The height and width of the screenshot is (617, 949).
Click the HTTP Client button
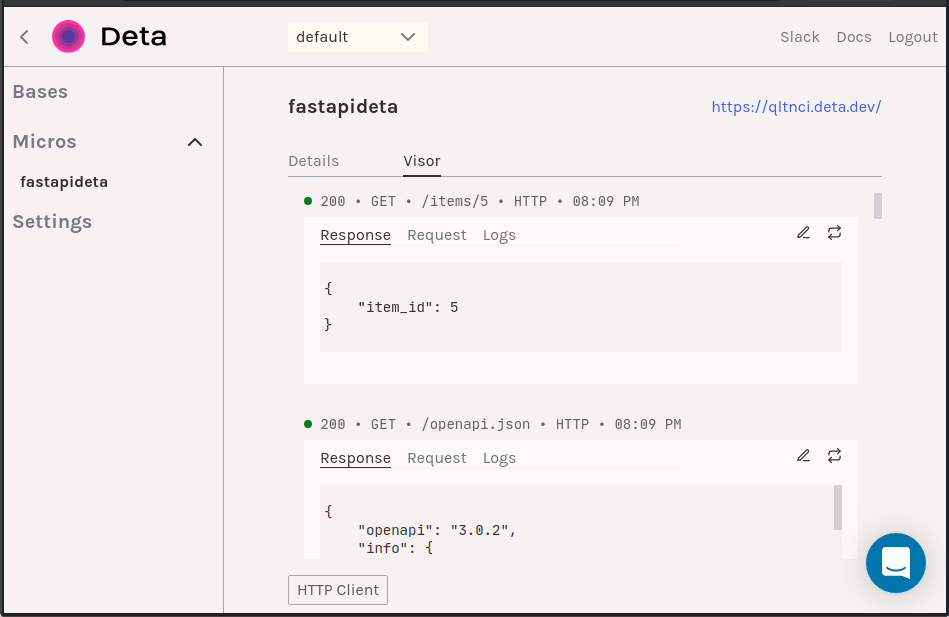click(338, 590)
